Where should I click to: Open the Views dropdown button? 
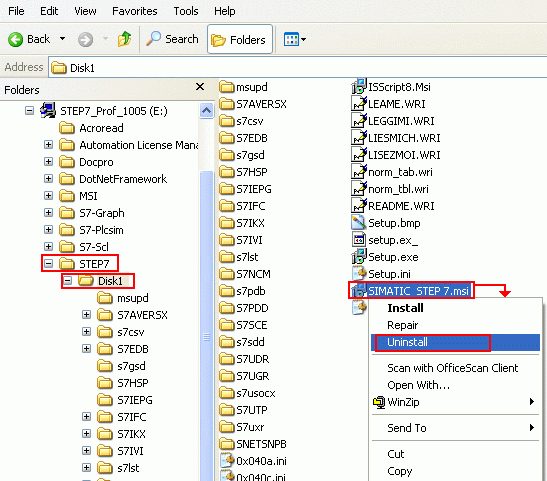tap(295, 39)
